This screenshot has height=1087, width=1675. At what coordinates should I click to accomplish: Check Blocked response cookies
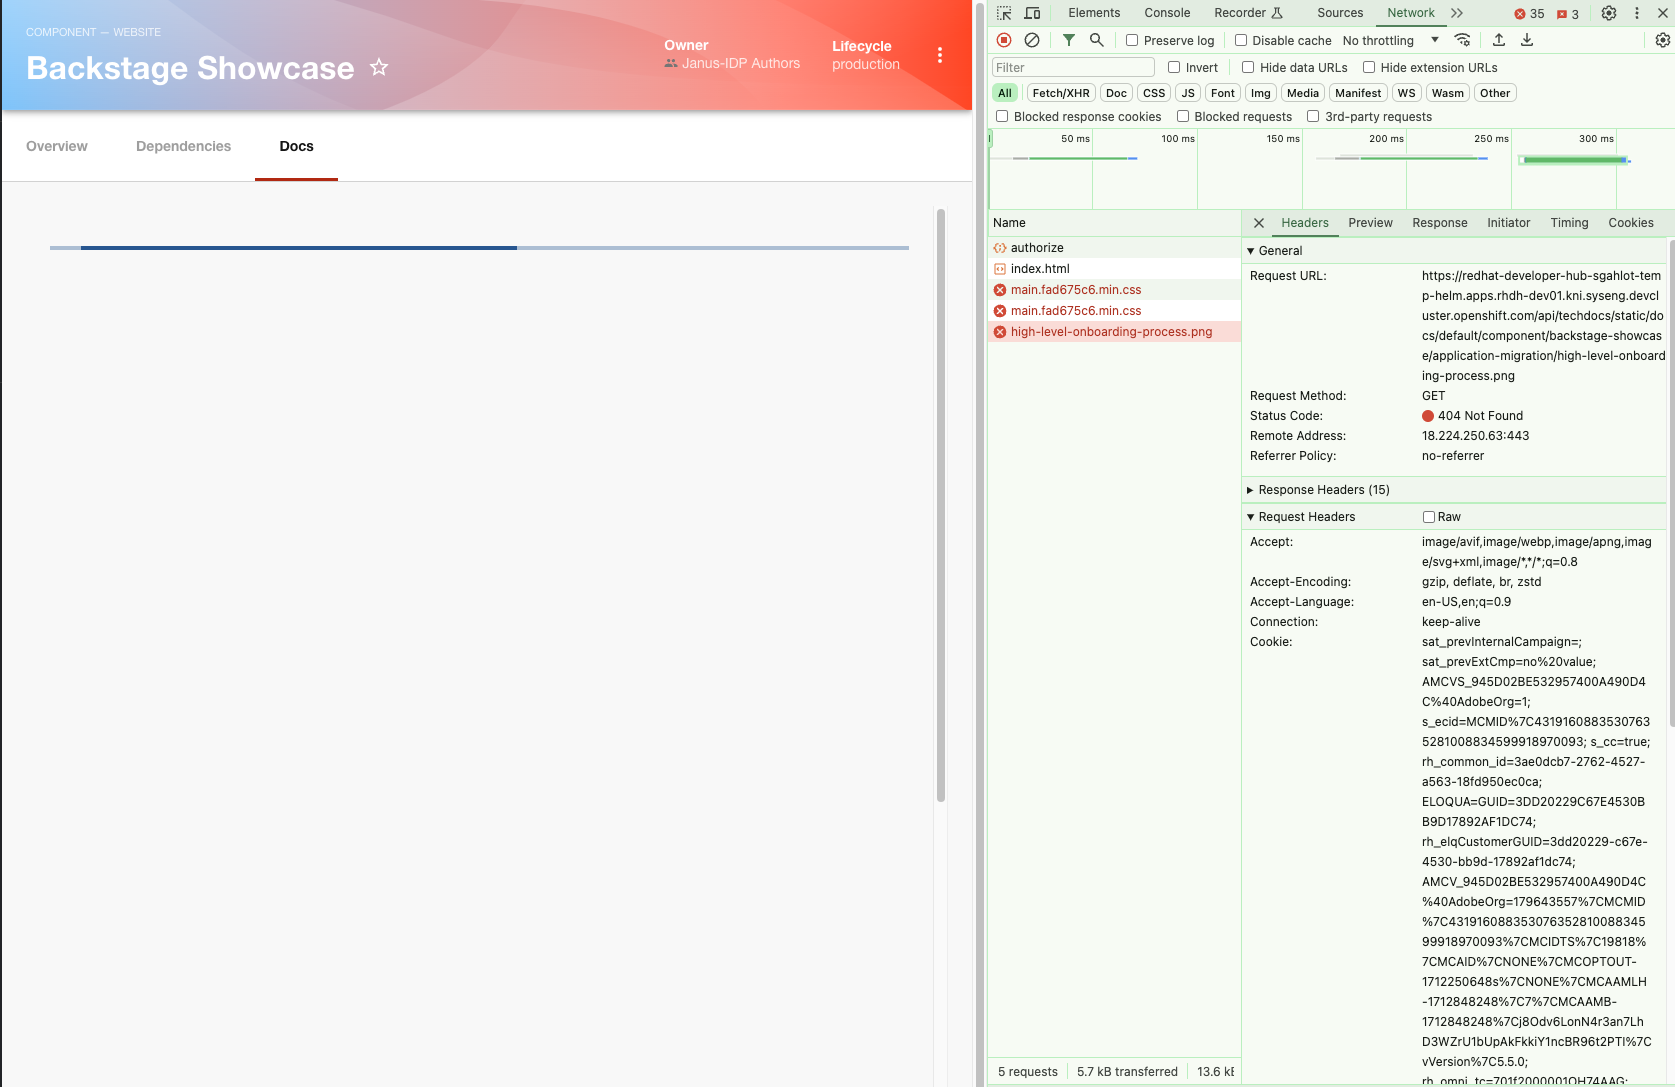coord(1002,117)
